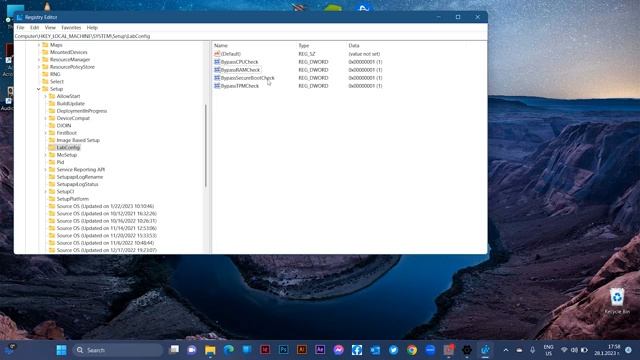Expand the DeviceCompat key
The image size is (640, 360).
[x=45, y=118]
